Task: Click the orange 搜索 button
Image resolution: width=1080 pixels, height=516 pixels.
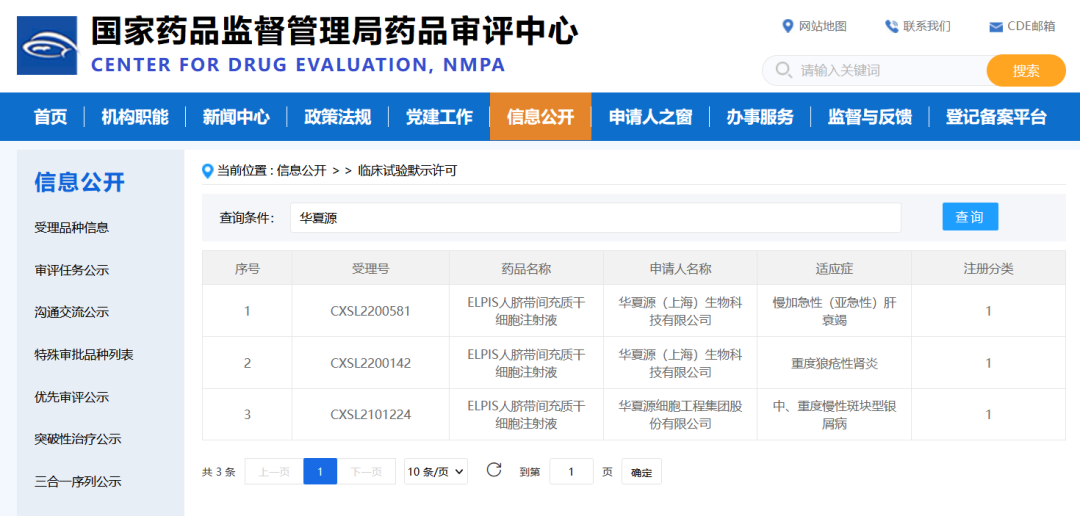Action: coord(1026,70)
